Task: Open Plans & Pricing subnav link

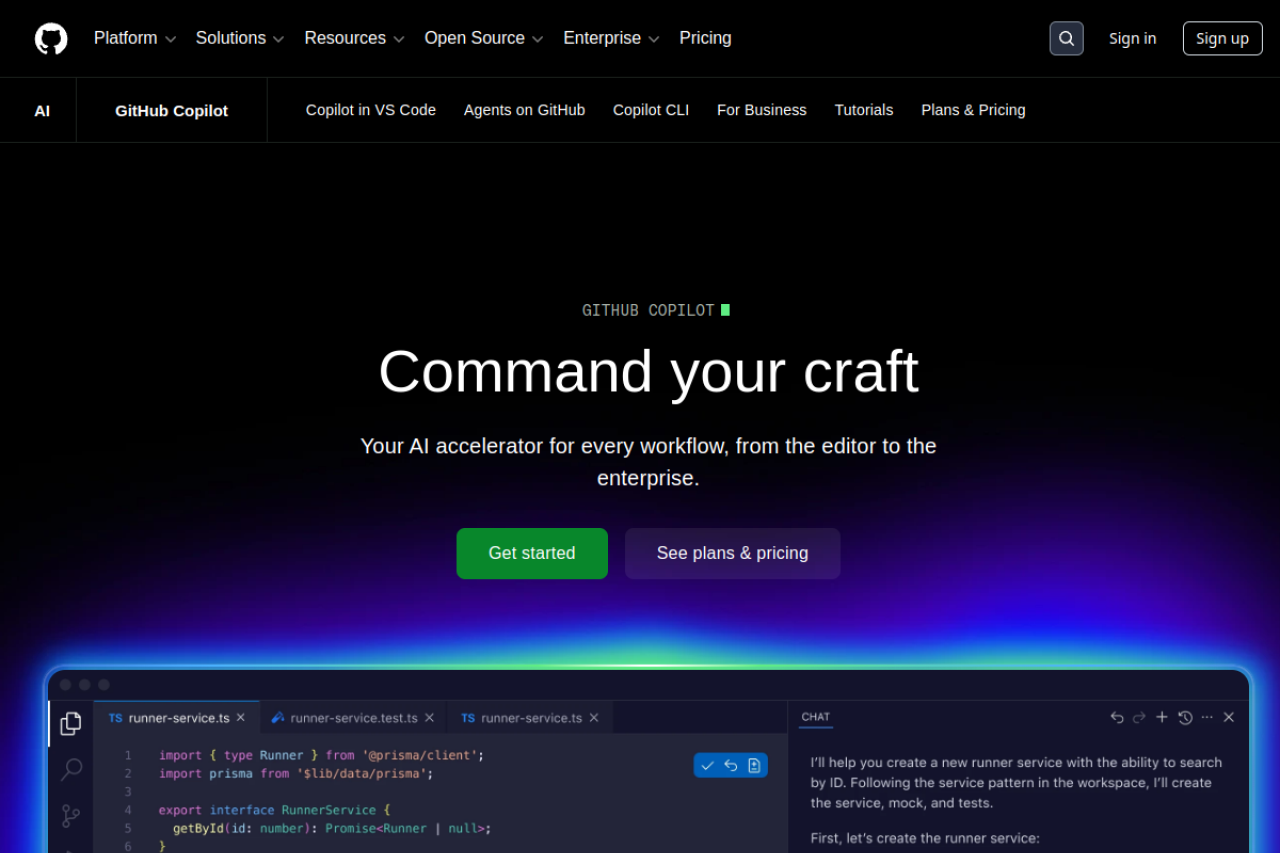Action: [x=973, y=110]
